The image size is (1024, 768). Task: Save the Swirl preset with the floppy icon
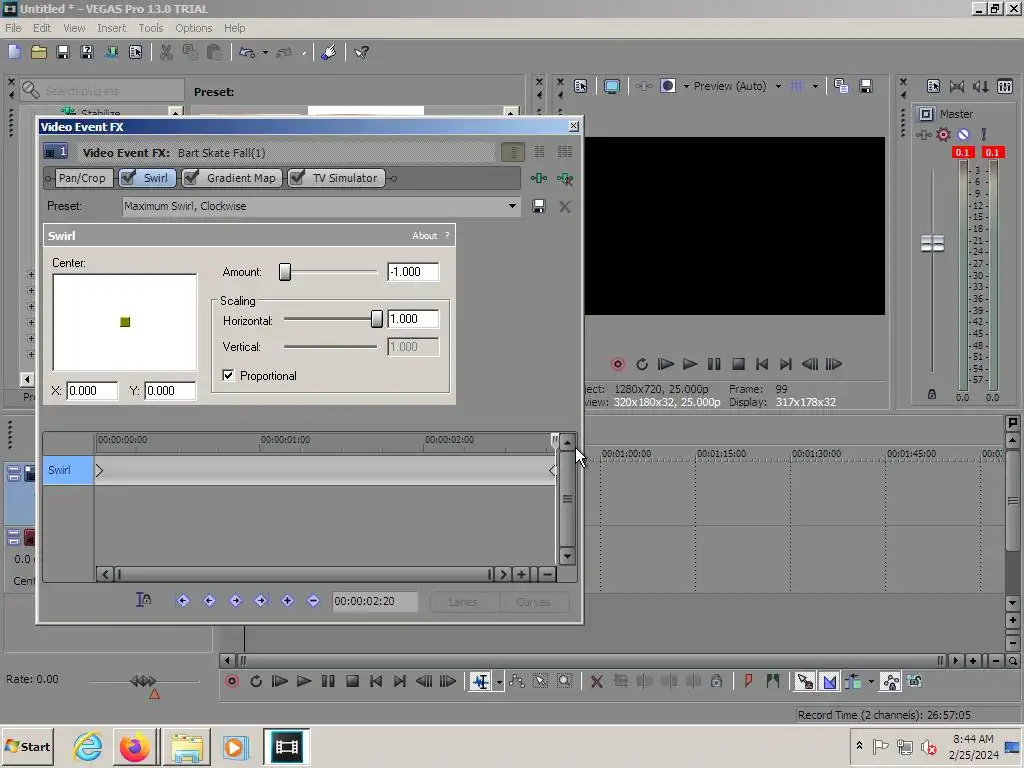click(x=539, y=206)
